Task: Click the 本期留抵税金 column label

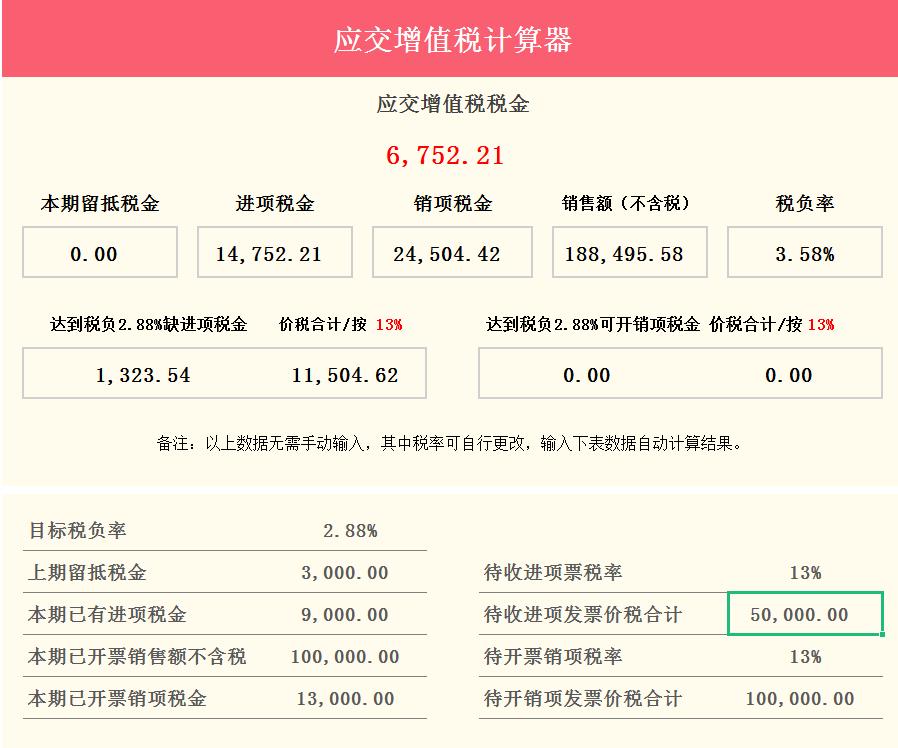Action: point(100,203)
